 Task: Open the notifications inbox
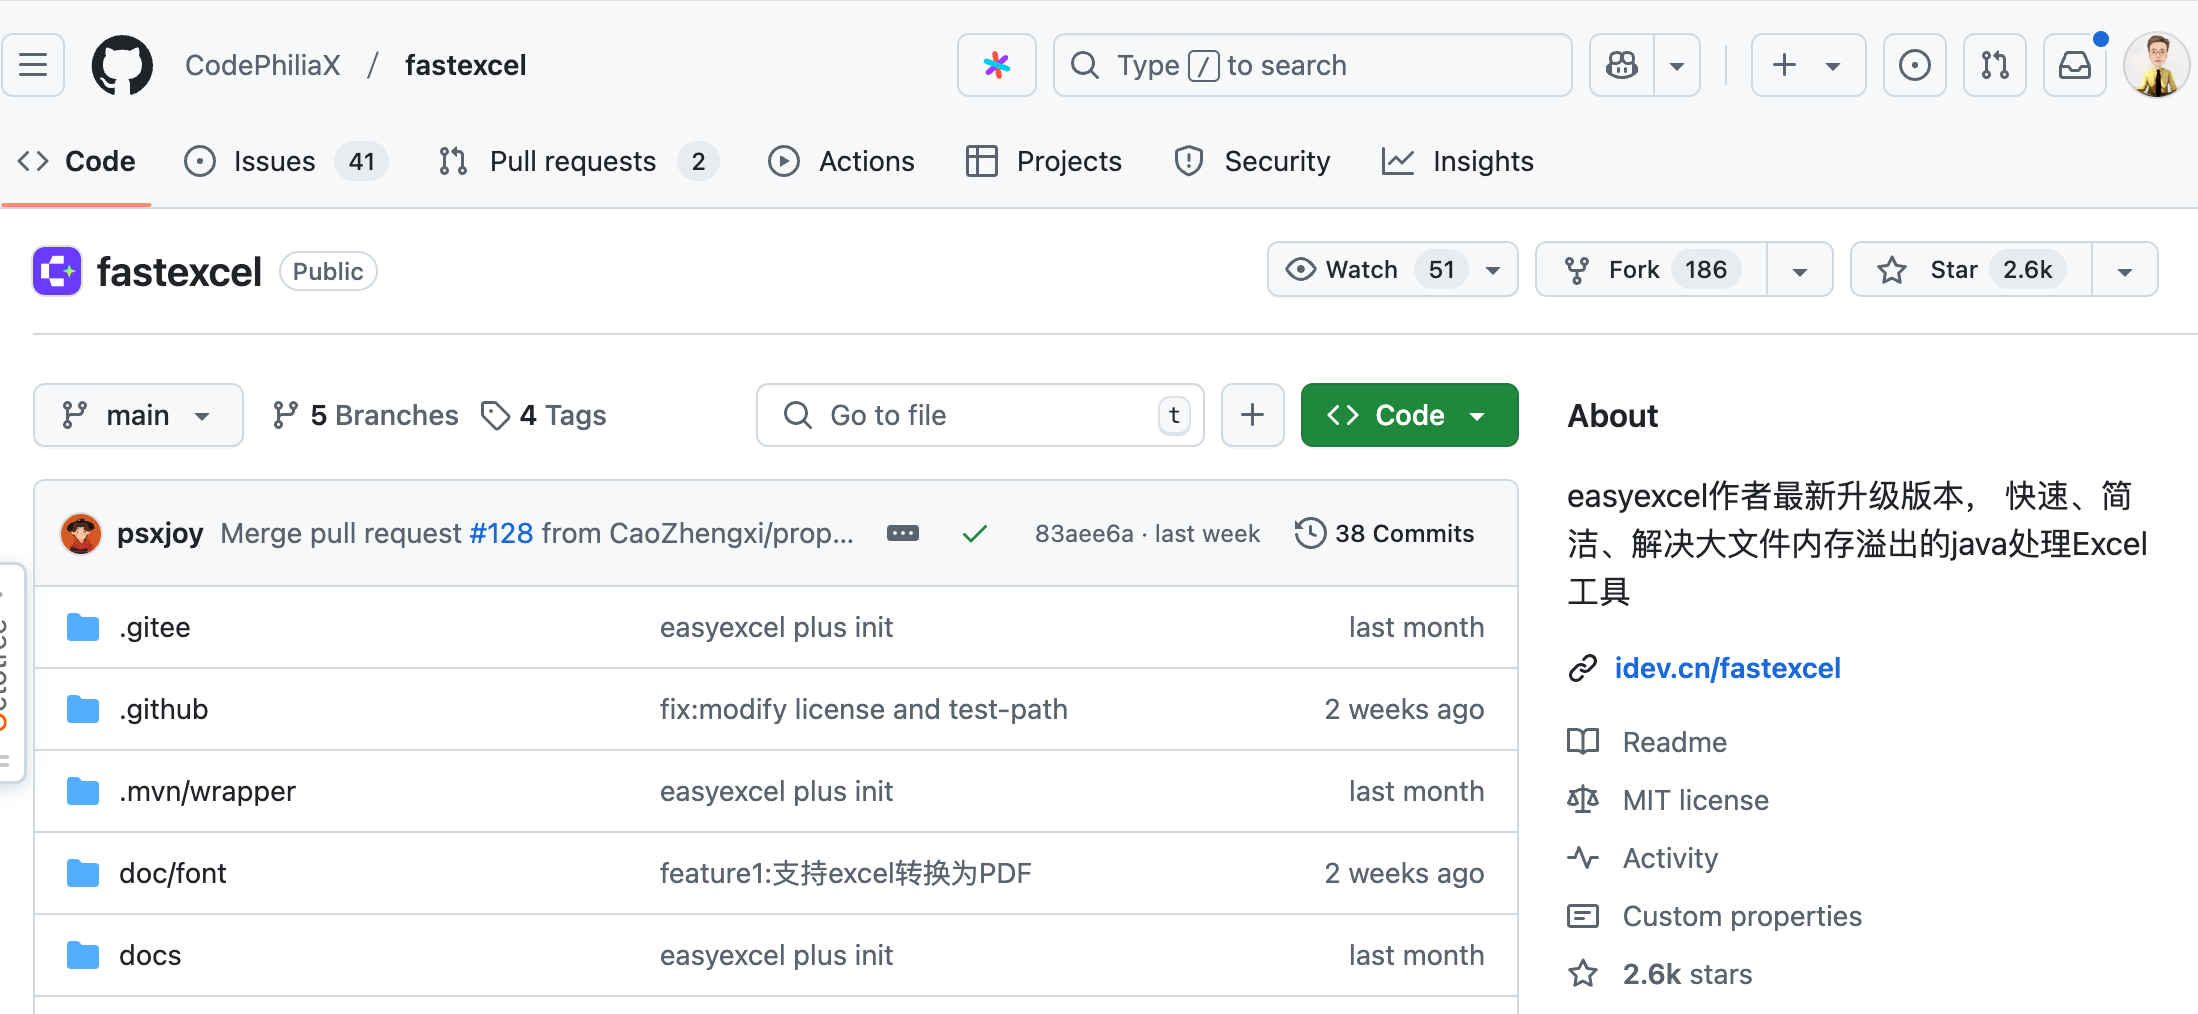[x=2074, y=65]
